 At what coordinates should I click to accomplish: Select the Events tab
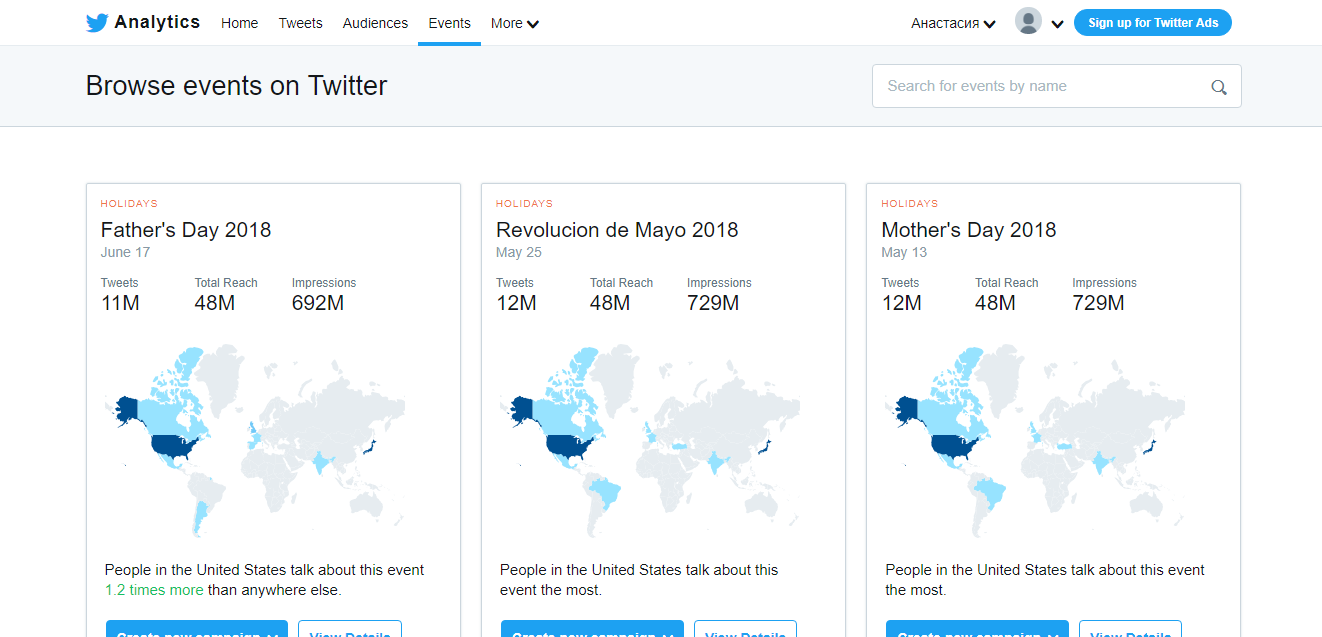pyautogui.click(x=449, y=23)
